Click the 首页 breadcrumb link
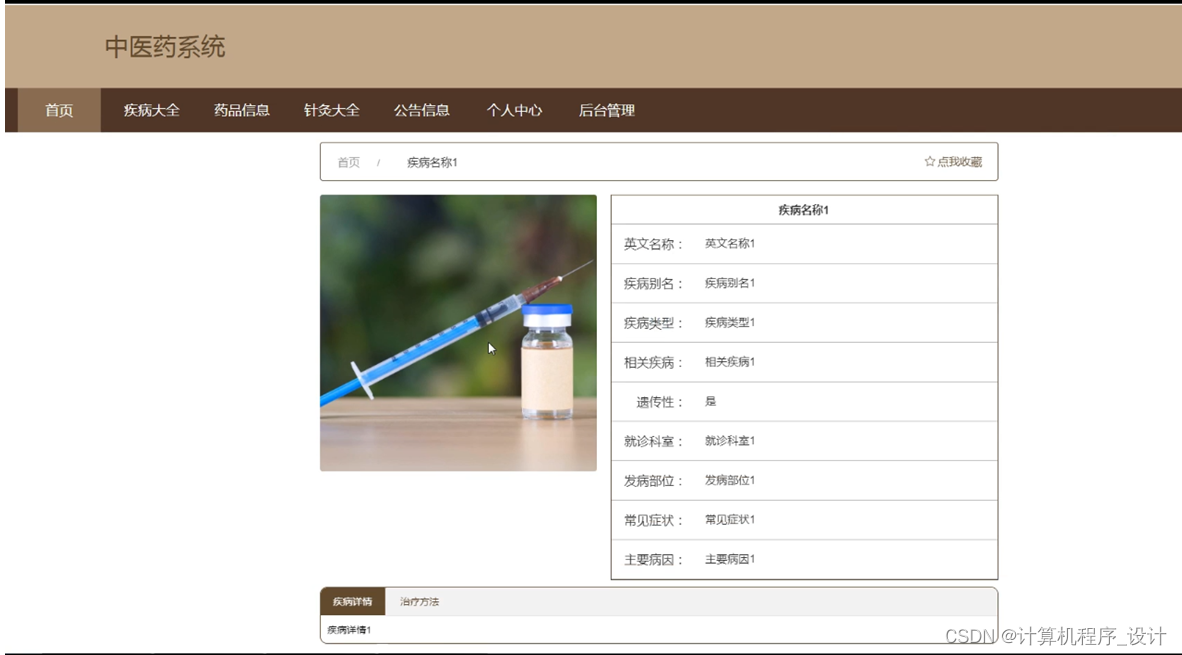This screenshot has height=655, width=1182. pos(348,162)
